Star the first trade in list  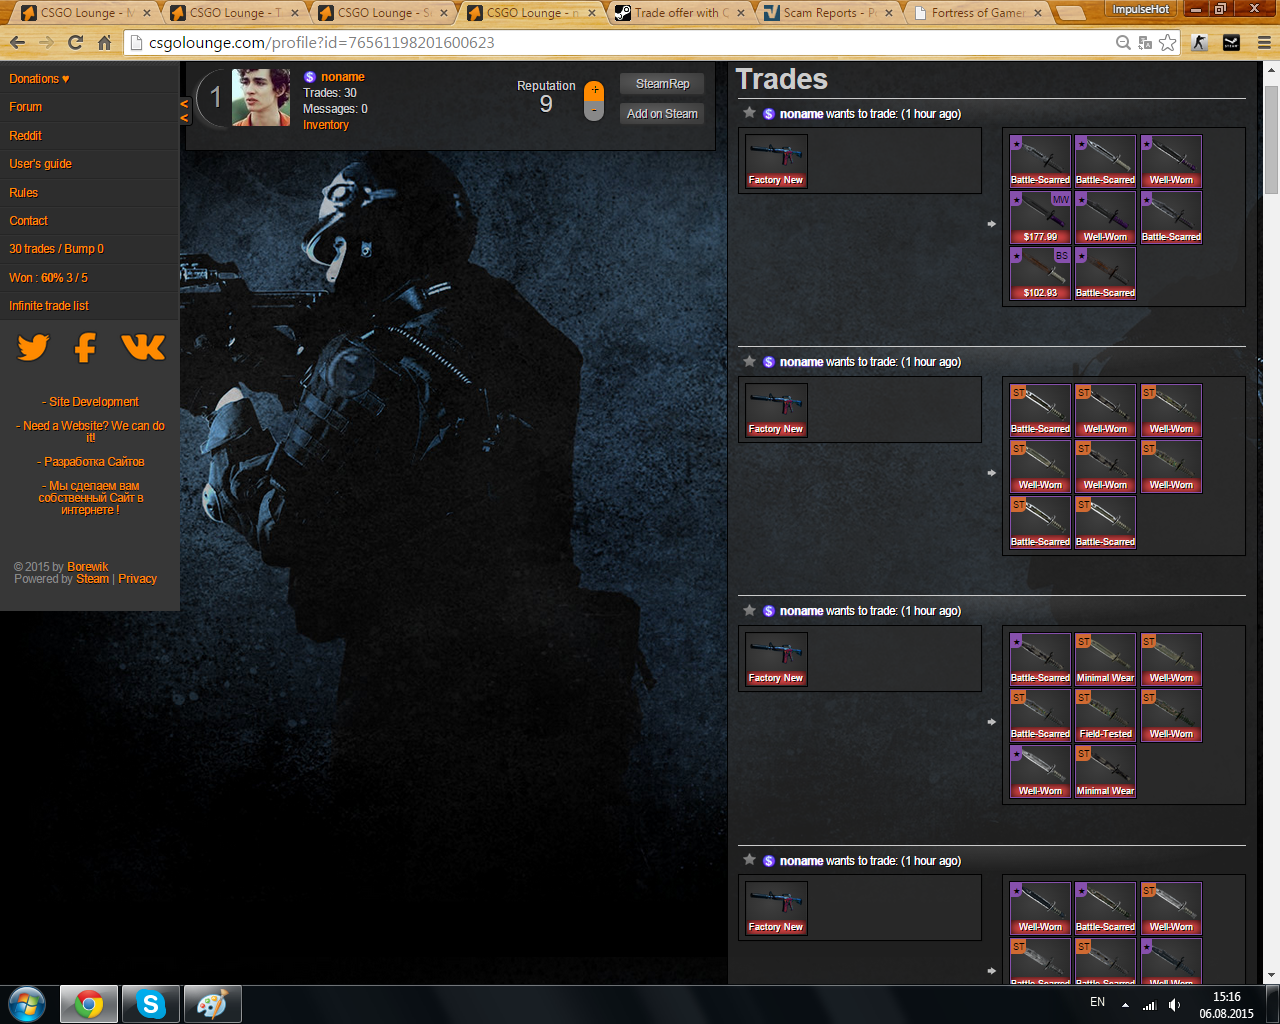pyautogui.click(x=749, y=113)
